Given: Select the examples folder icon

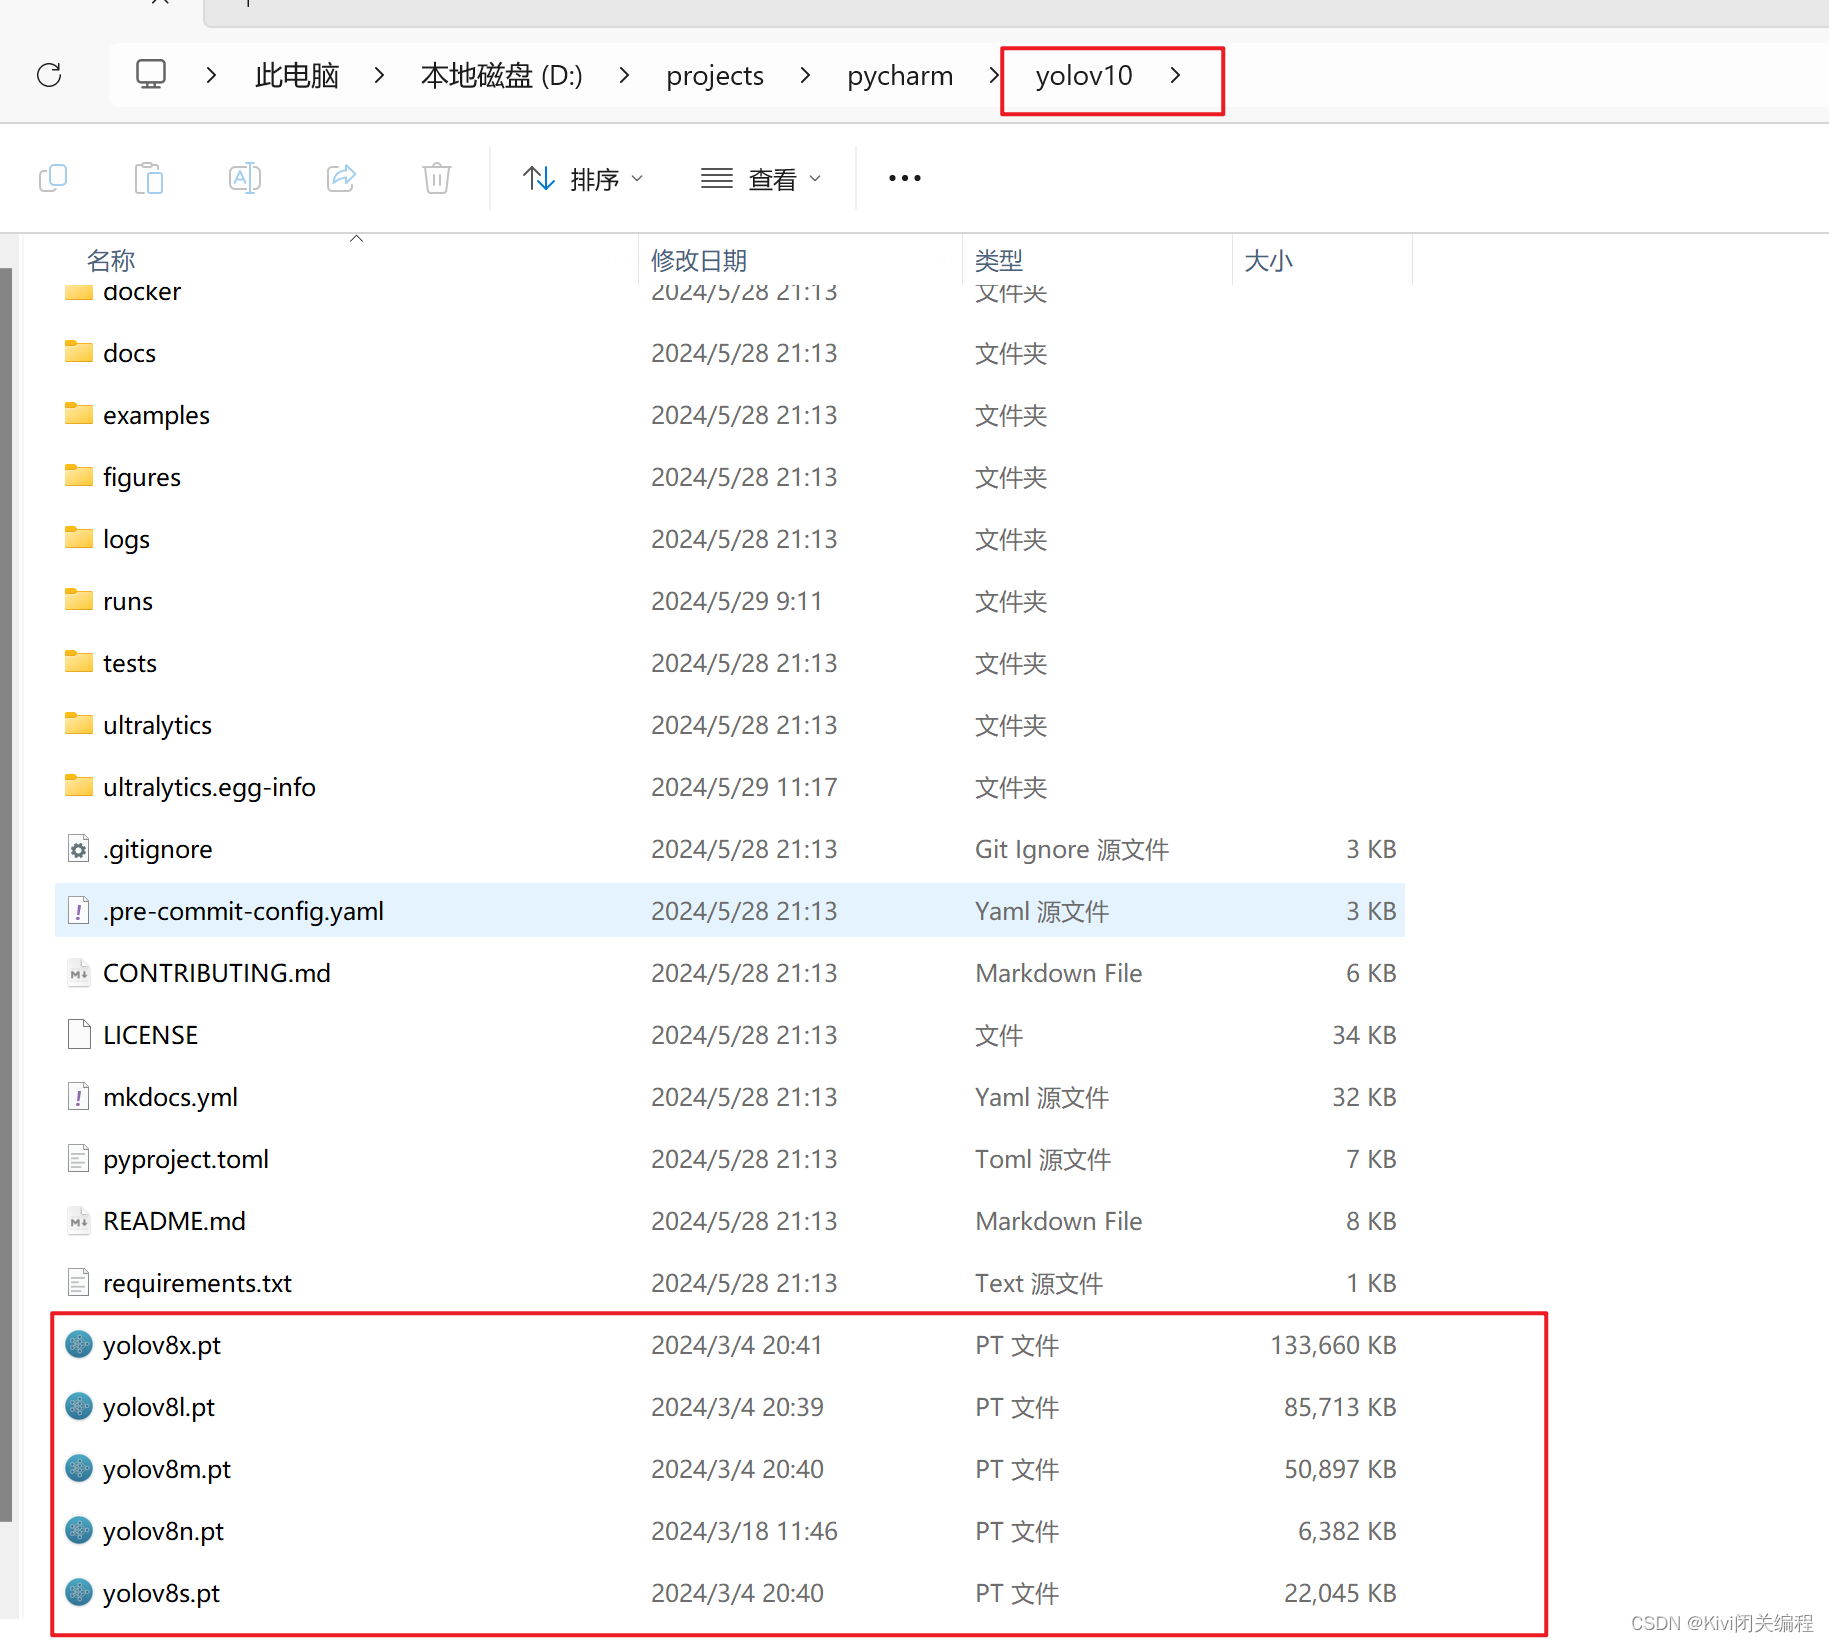Looking at the screenshot, I should pos(79,414).
